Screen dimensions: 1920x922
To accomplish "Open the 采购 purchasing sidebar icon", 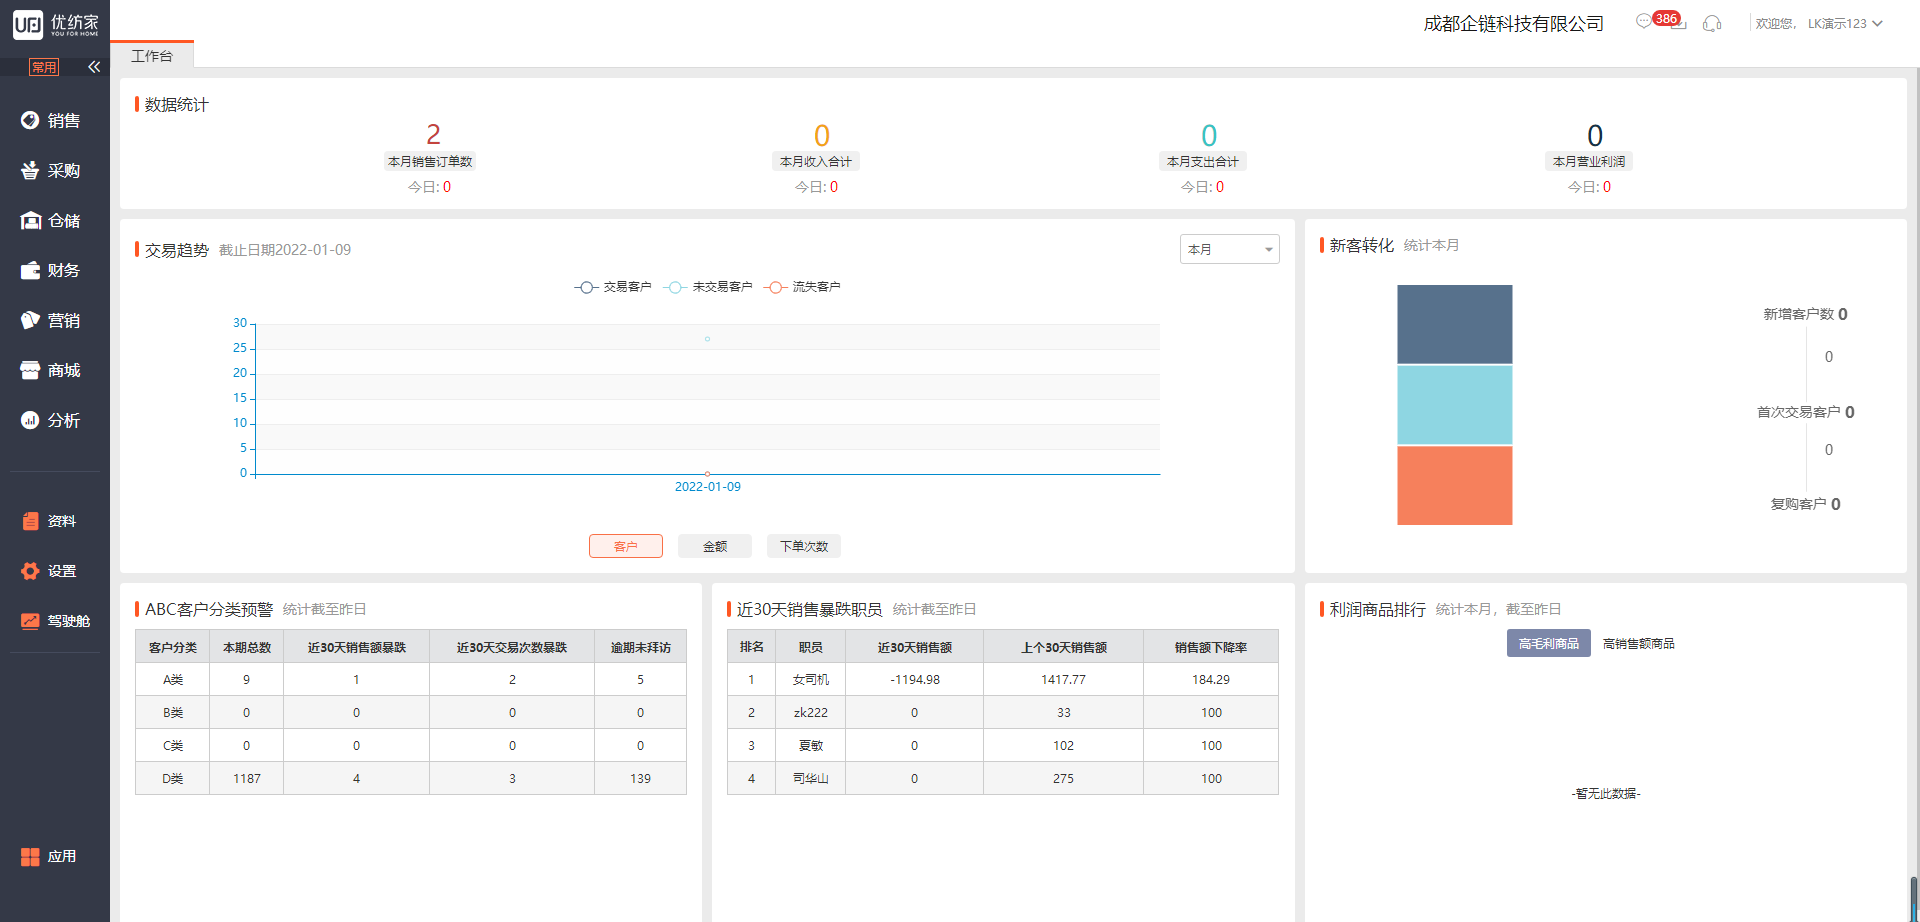I will point(31,171).
